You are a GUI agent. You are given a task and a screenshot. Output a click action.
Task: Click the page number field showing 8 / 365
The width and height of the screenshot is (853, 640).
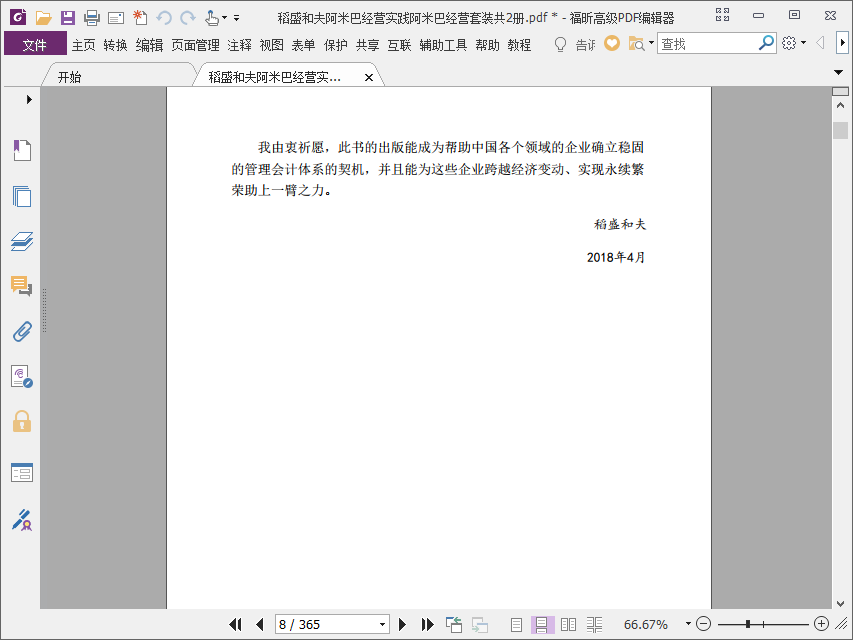coord(325,624)
